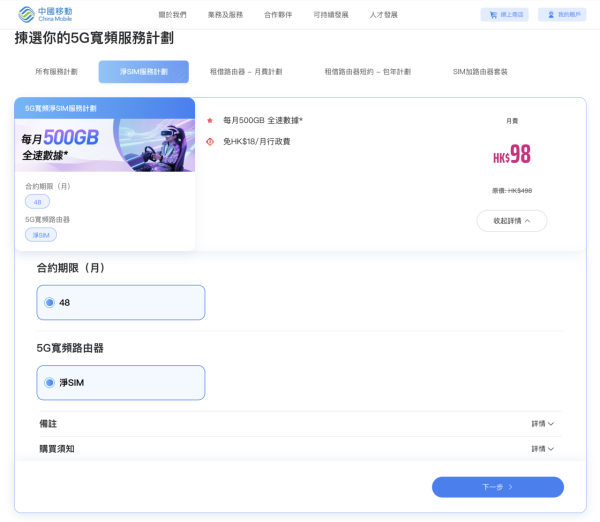The image size is (600, 522).
Task: Select the 48 month contract radio option
Action: pos(121,302)
